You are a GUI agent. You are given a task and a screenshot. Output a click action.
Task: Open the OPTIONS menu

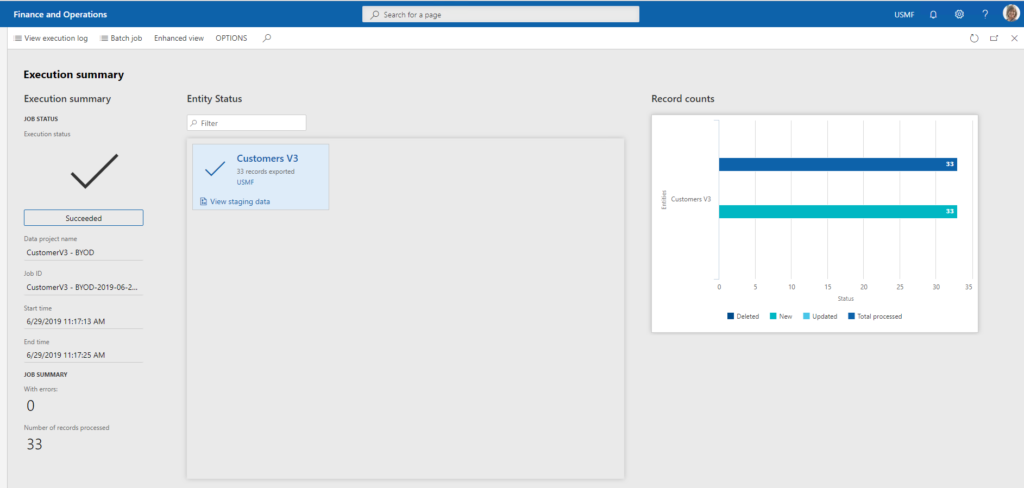(x=231, y=39)
